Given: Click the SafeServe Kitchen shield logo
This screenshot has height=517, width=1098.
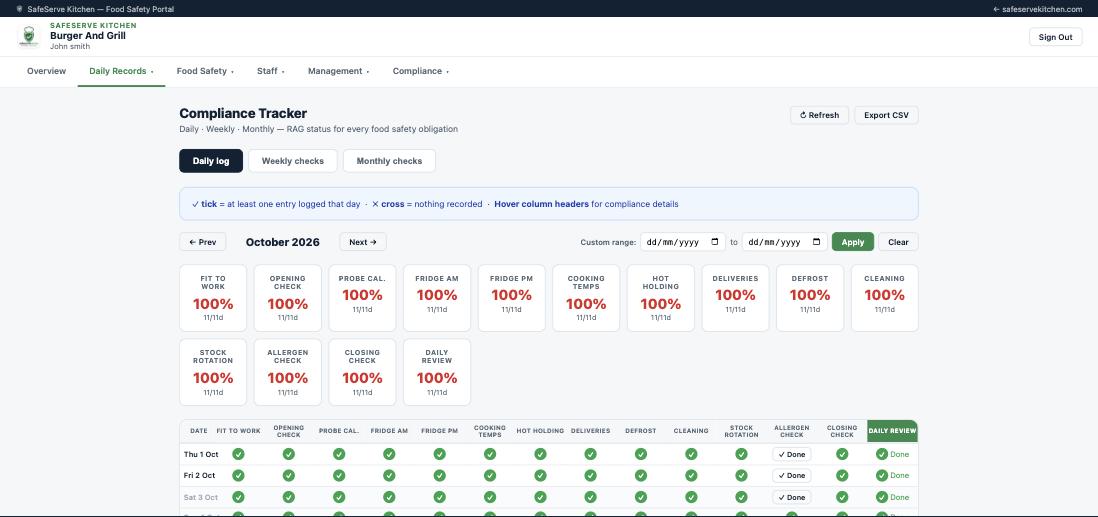Looking at the screenshot, I should point(29,36).
